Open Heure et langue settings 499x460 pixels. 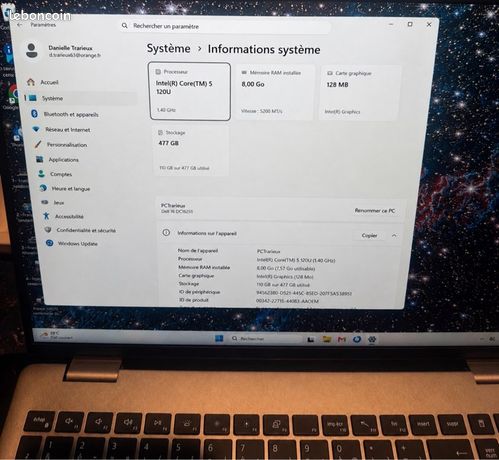(66, 188)
